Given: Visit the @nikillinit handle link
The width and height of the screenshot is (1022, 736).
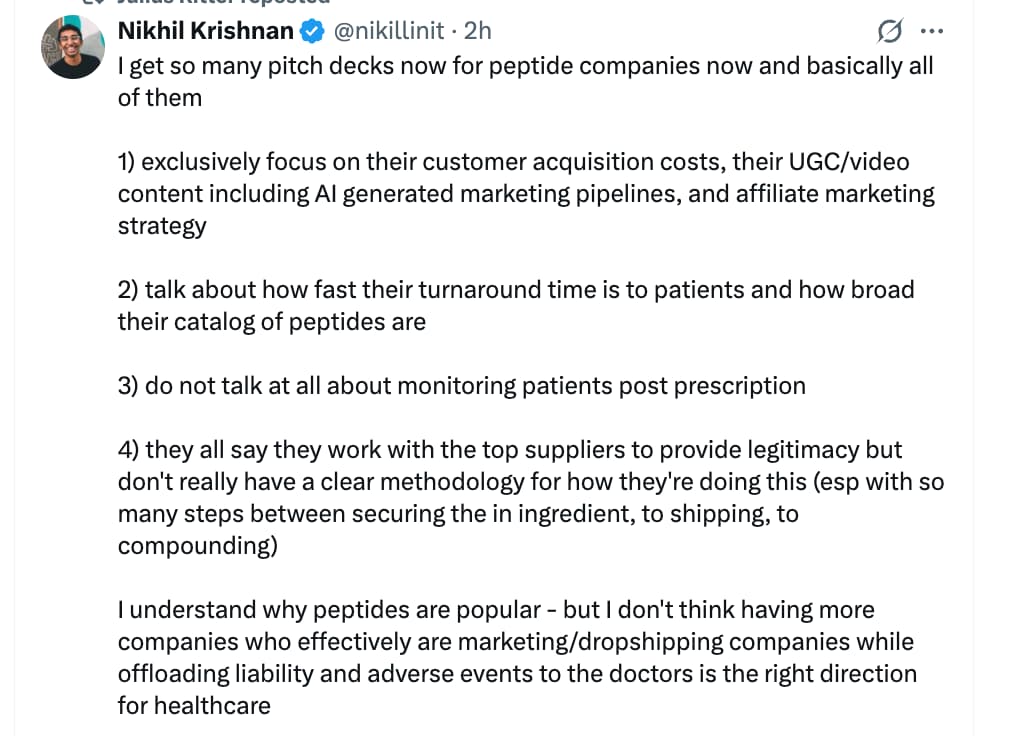Looking at the screenshot, I should pyautogui.click(x=387, y=31).
